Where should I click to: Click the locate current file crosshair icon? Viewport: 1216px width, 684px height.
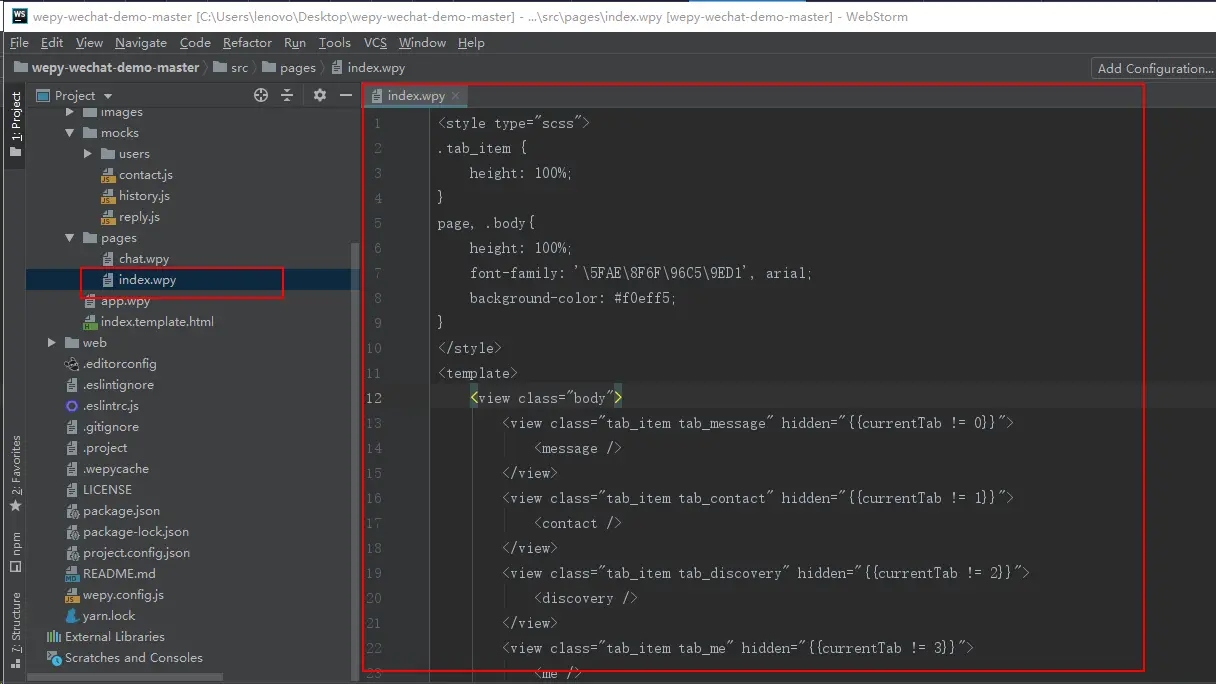(261, 95)
